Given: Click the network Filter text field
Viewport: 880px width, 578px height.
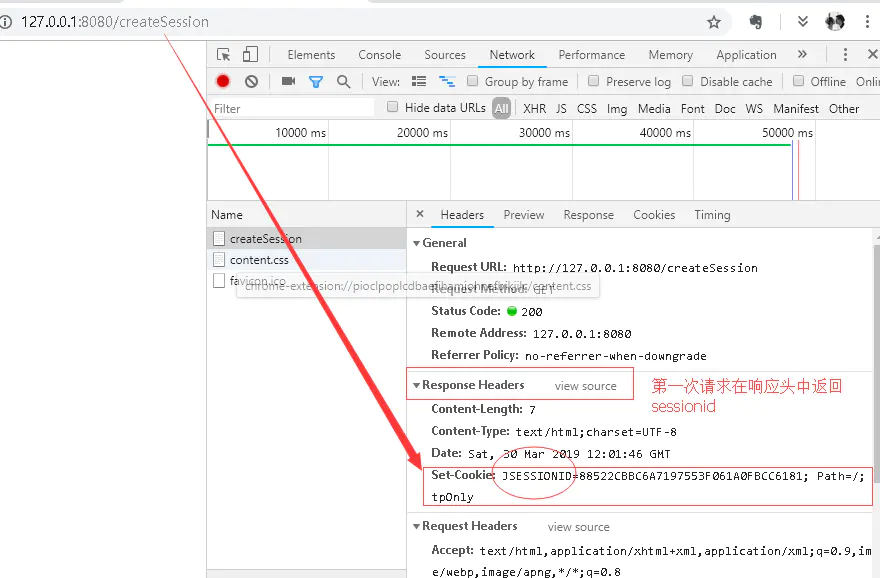Looking at the screenshot, I should (292, 108).
